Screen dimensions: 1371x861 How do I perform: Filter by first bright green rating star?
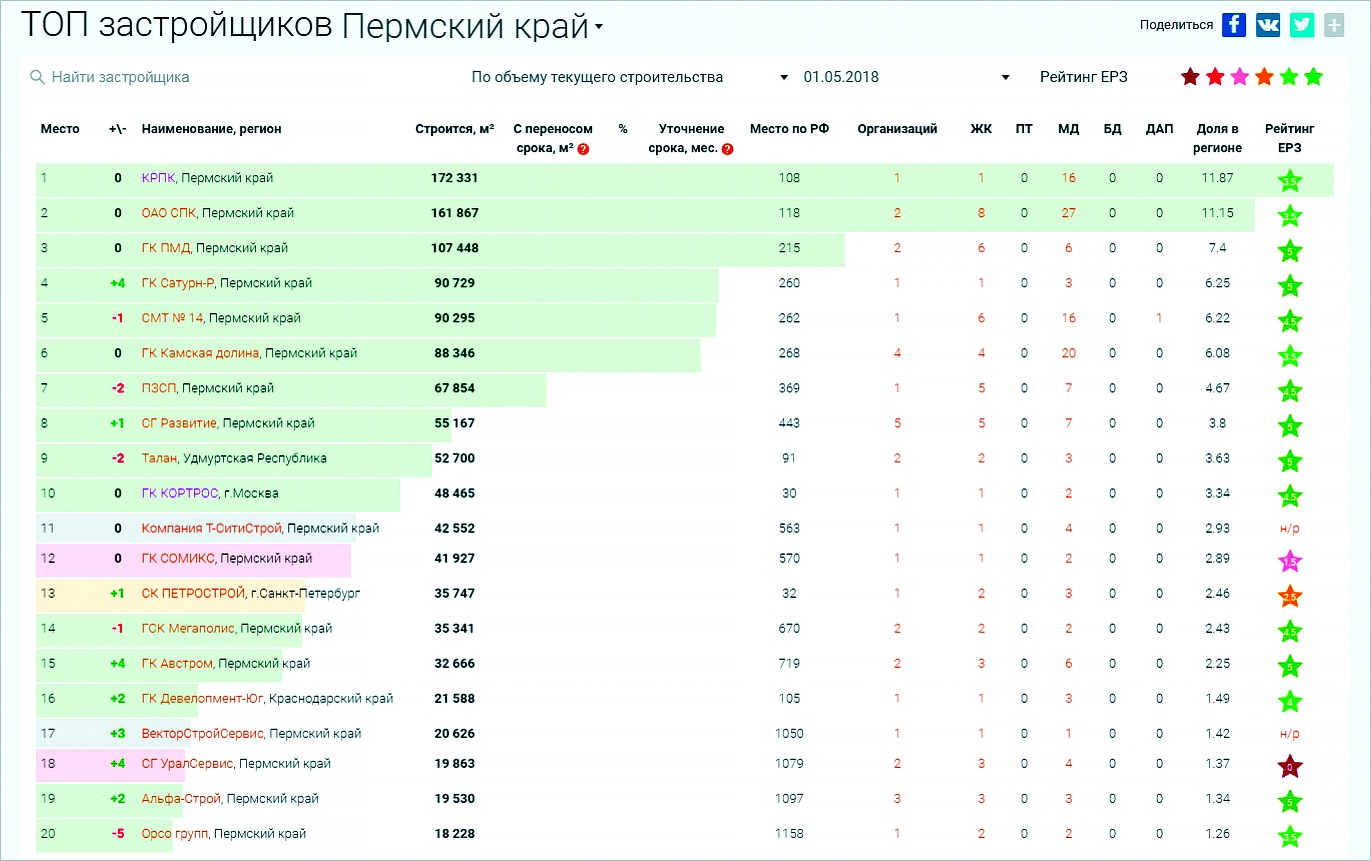pos(1289,77)
